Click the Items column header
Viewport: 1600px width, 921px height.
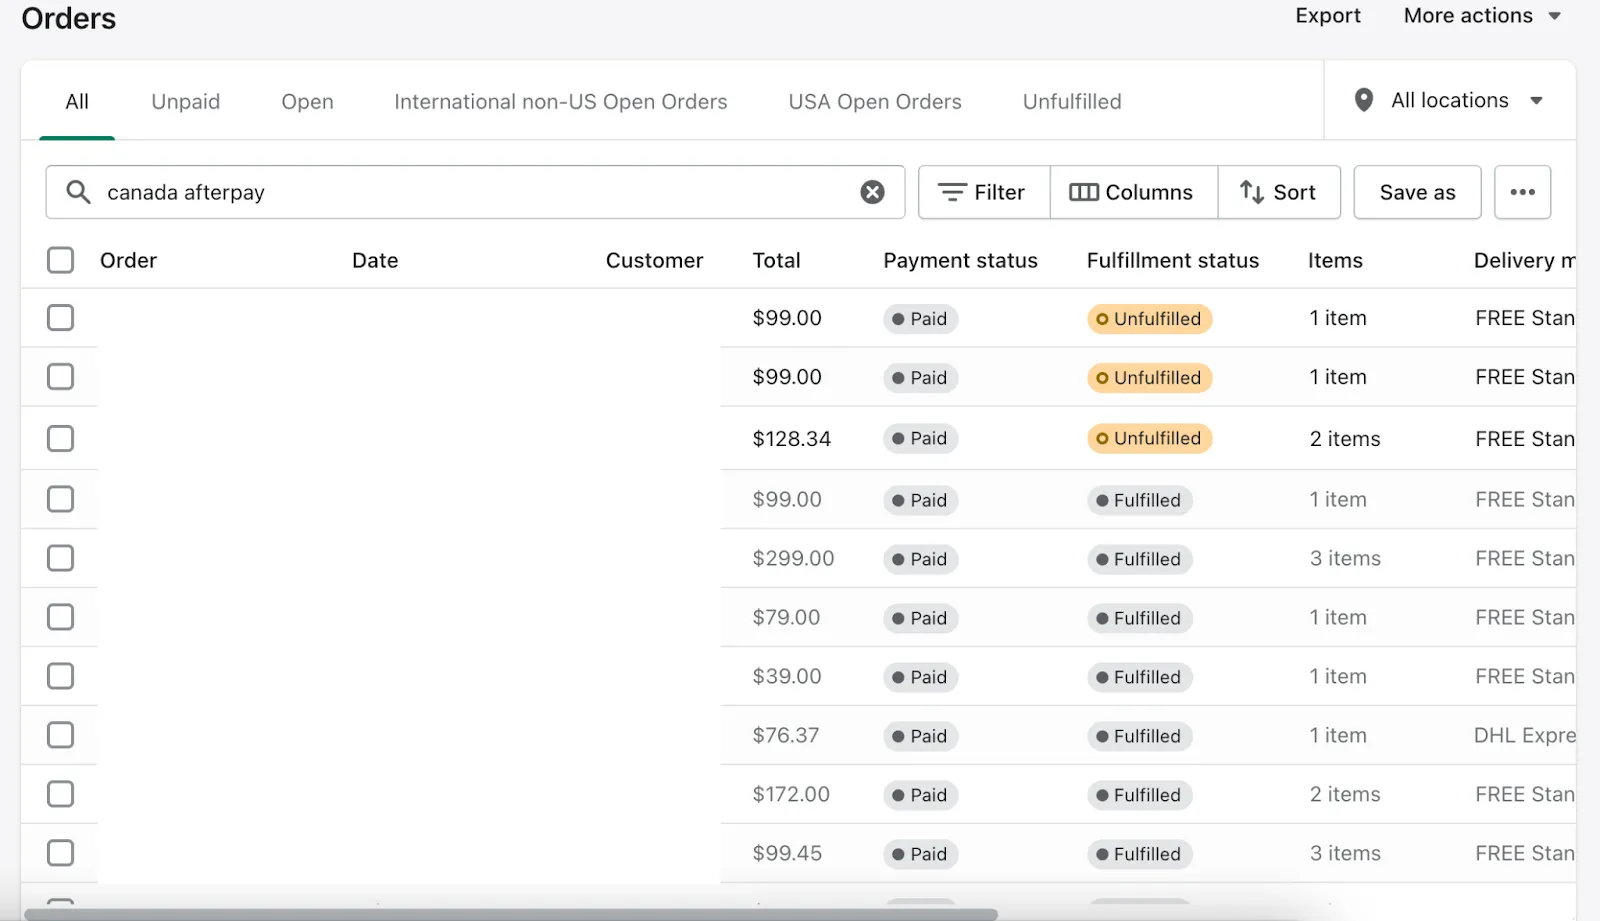pyautogui.click(x=1335, y=260)
